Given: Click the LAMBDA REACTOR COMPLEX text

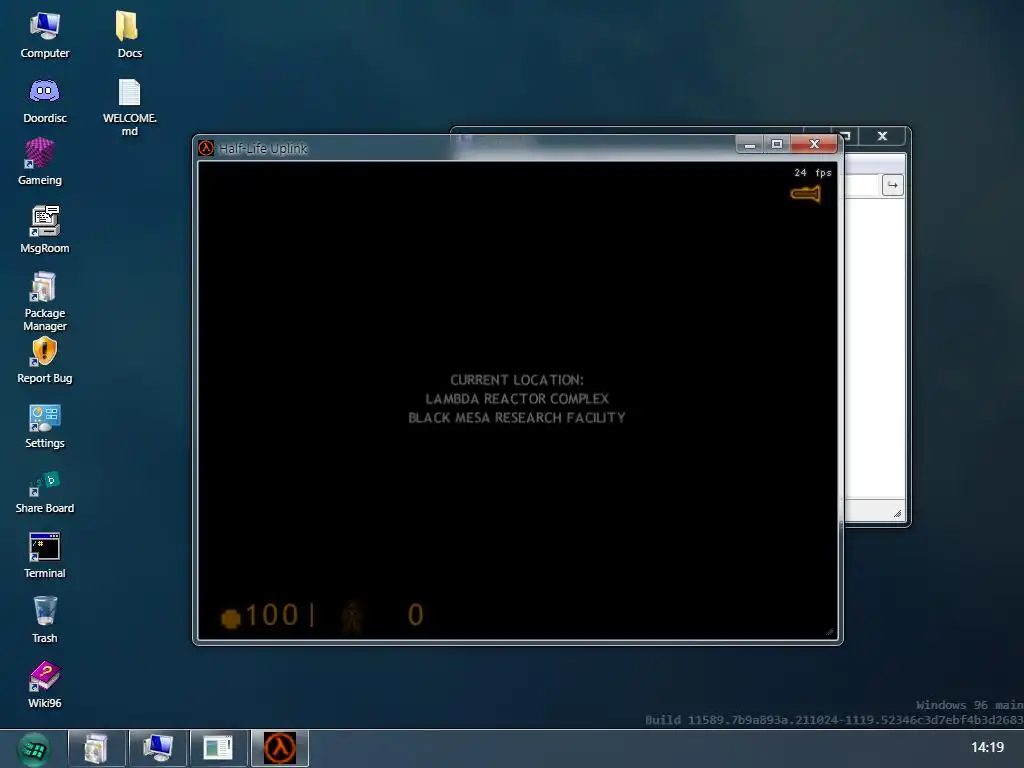Looking at the screenshot, I should pyautogui.click(x=517, y=398).
